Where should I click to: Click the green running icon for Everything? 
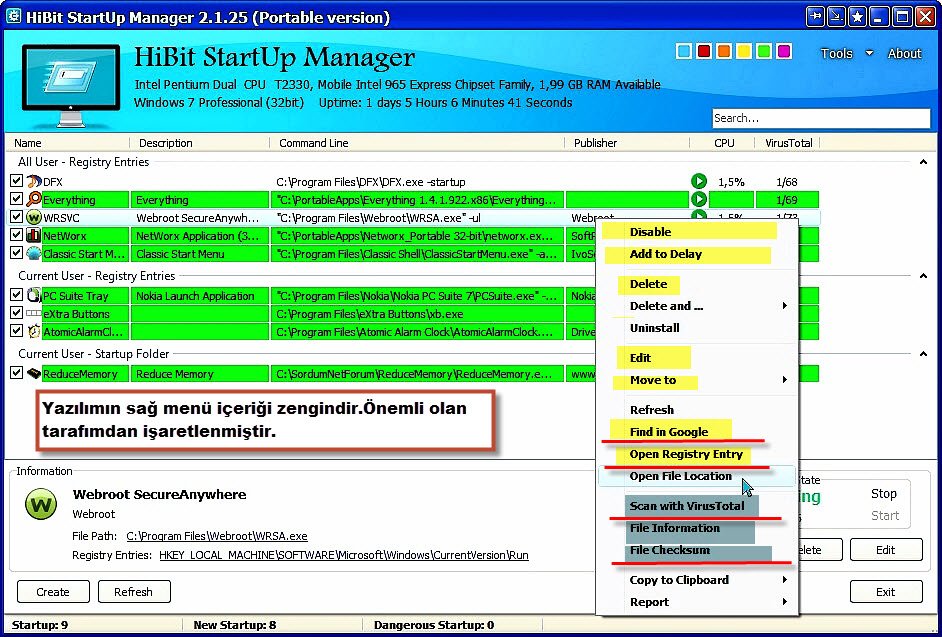(x=699, y=200)
